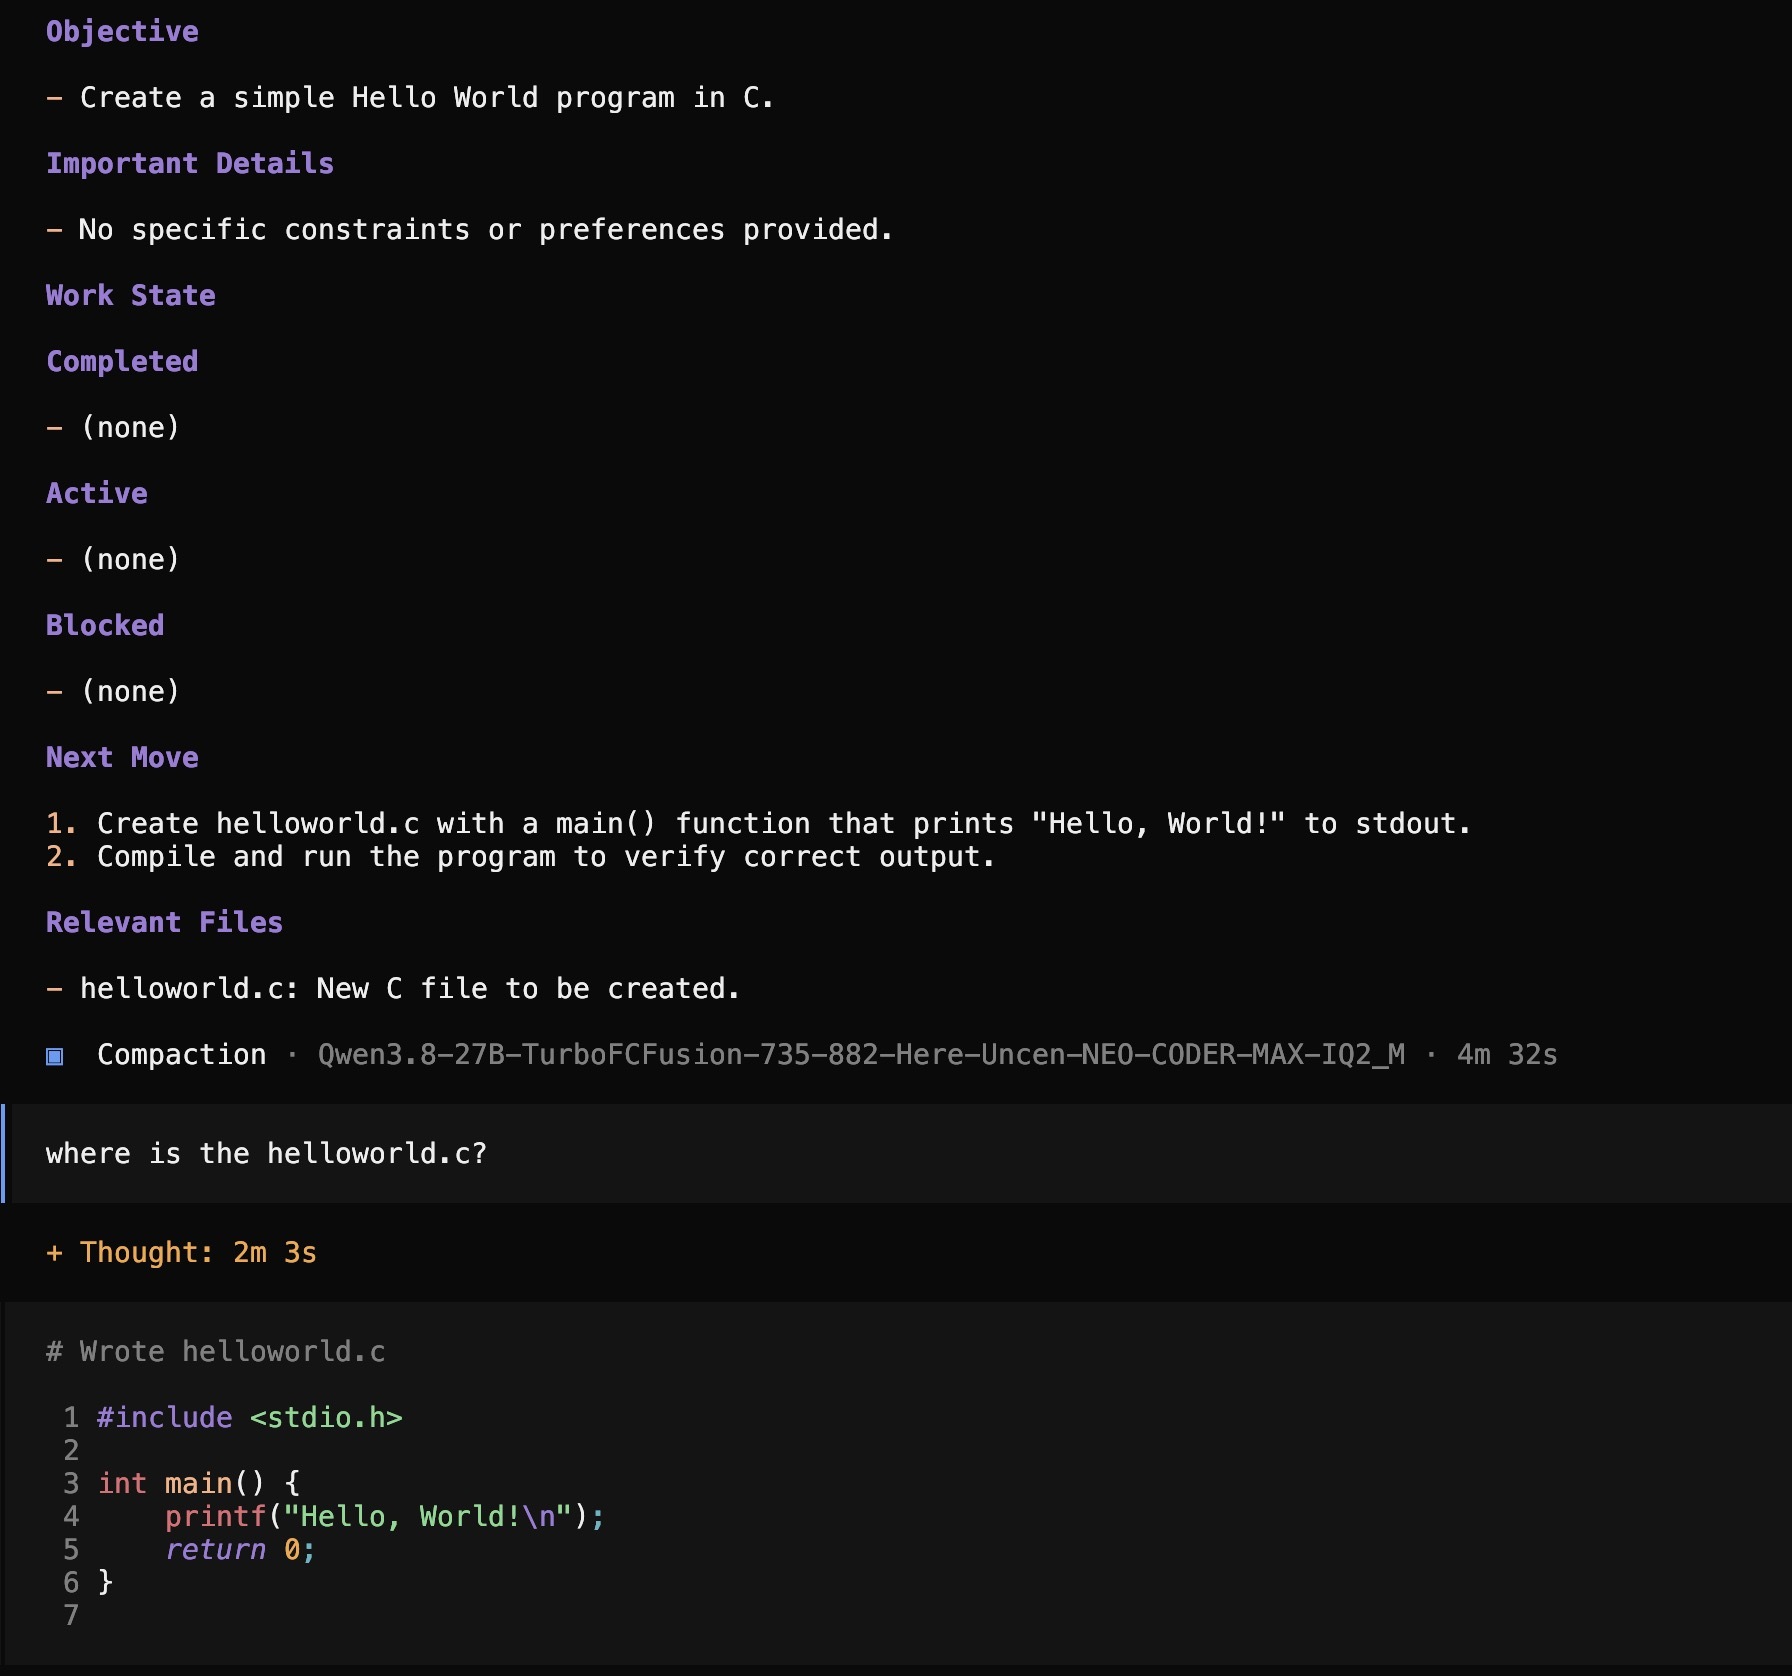Screen dimensions: 1792x1676
Task: Click the 'helloworld.c: New C file' entry
Action: coord(393,989)
